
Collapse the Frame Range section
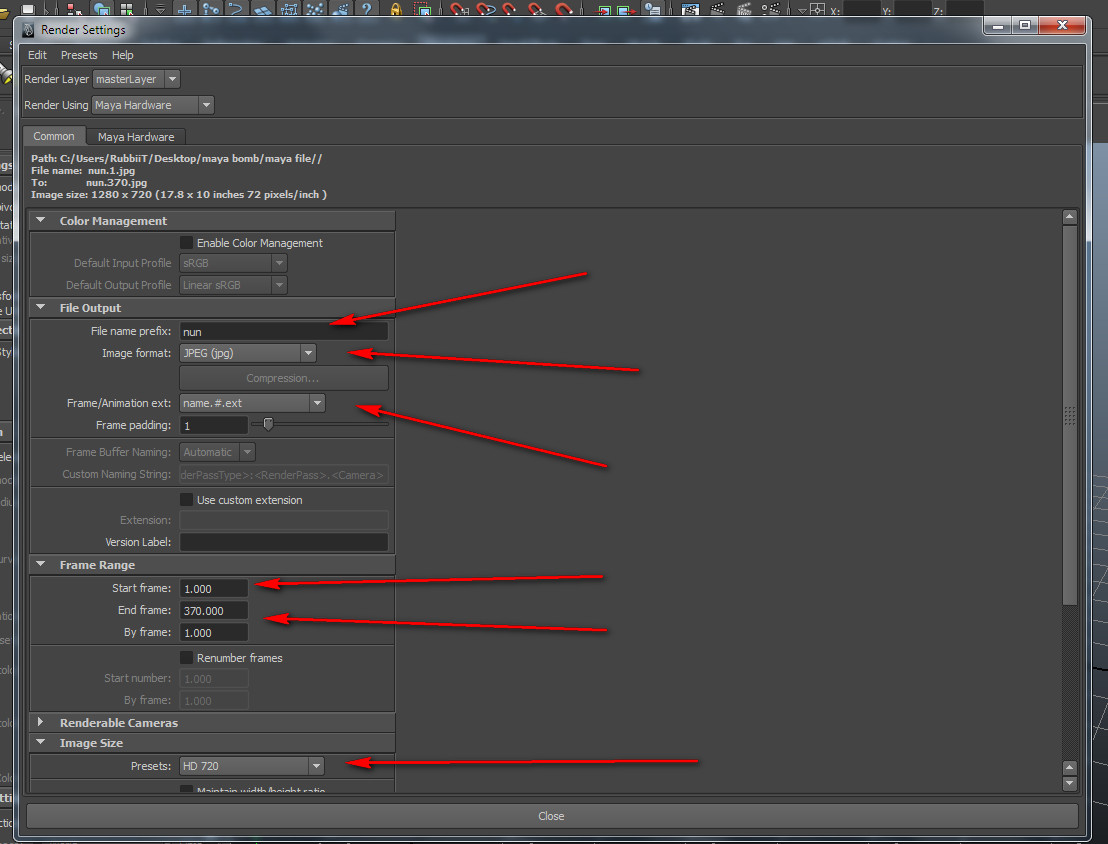[40, 564]
